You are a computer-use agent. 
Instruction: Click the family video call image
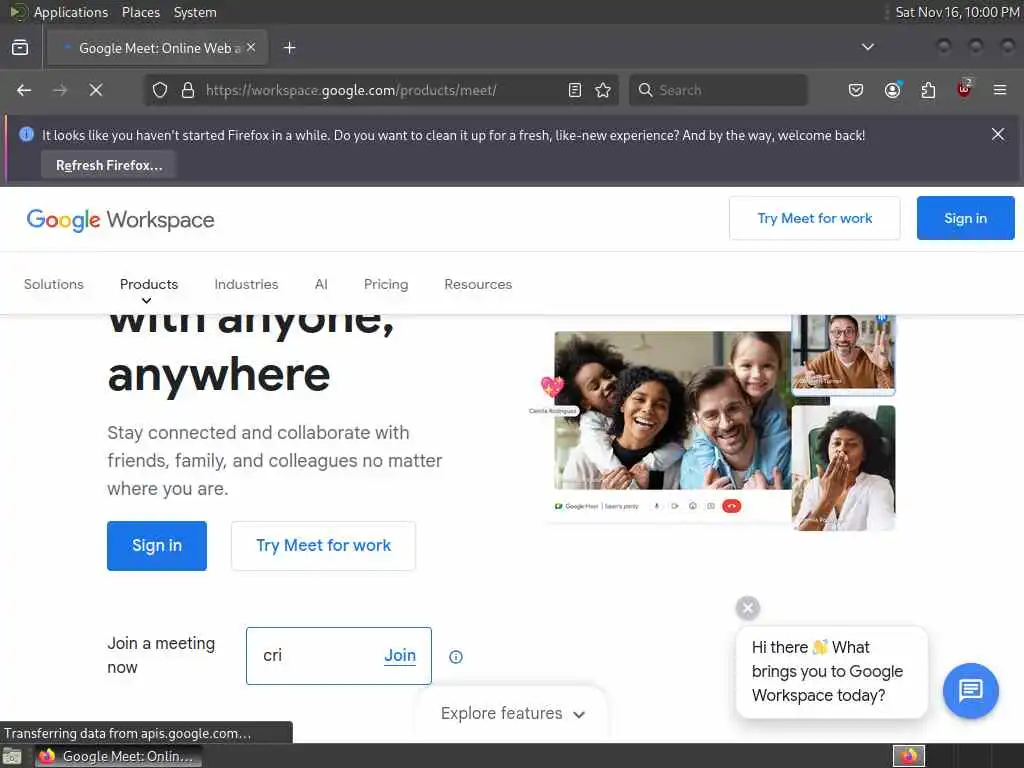click(673, 410)
